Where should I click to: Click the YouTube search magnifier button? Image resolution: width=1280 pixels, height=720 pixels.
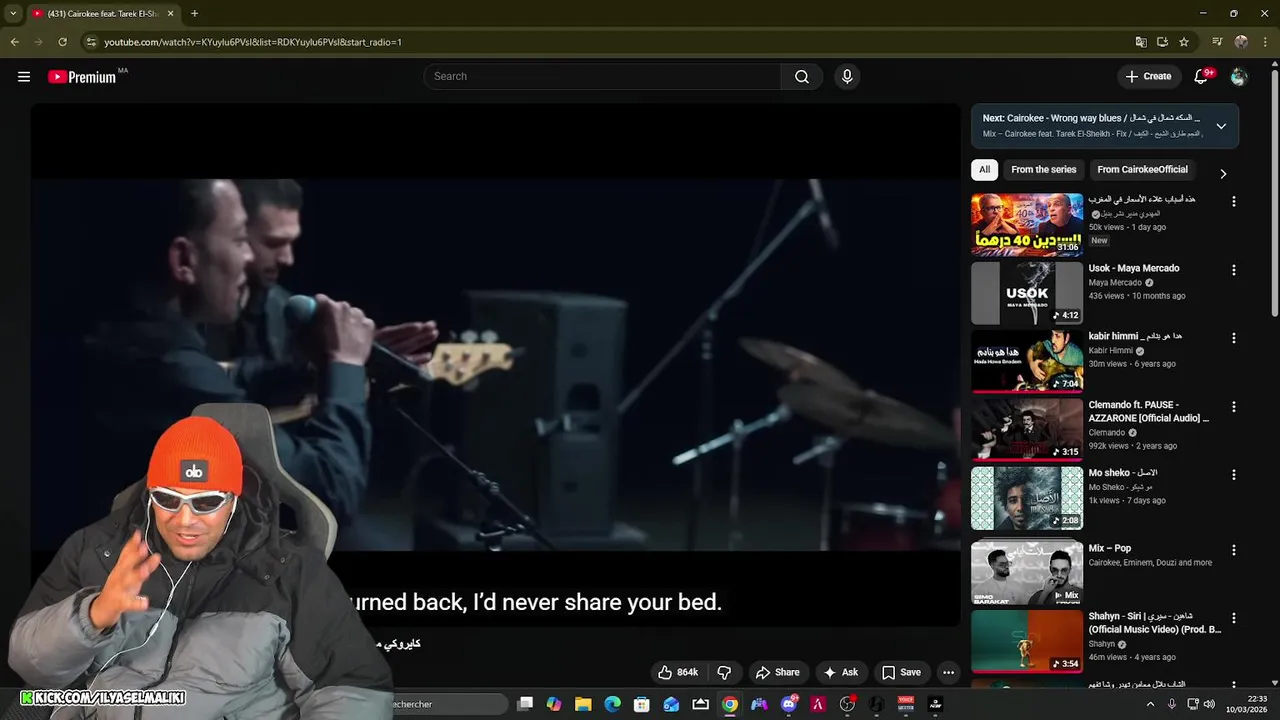point(802,77)
